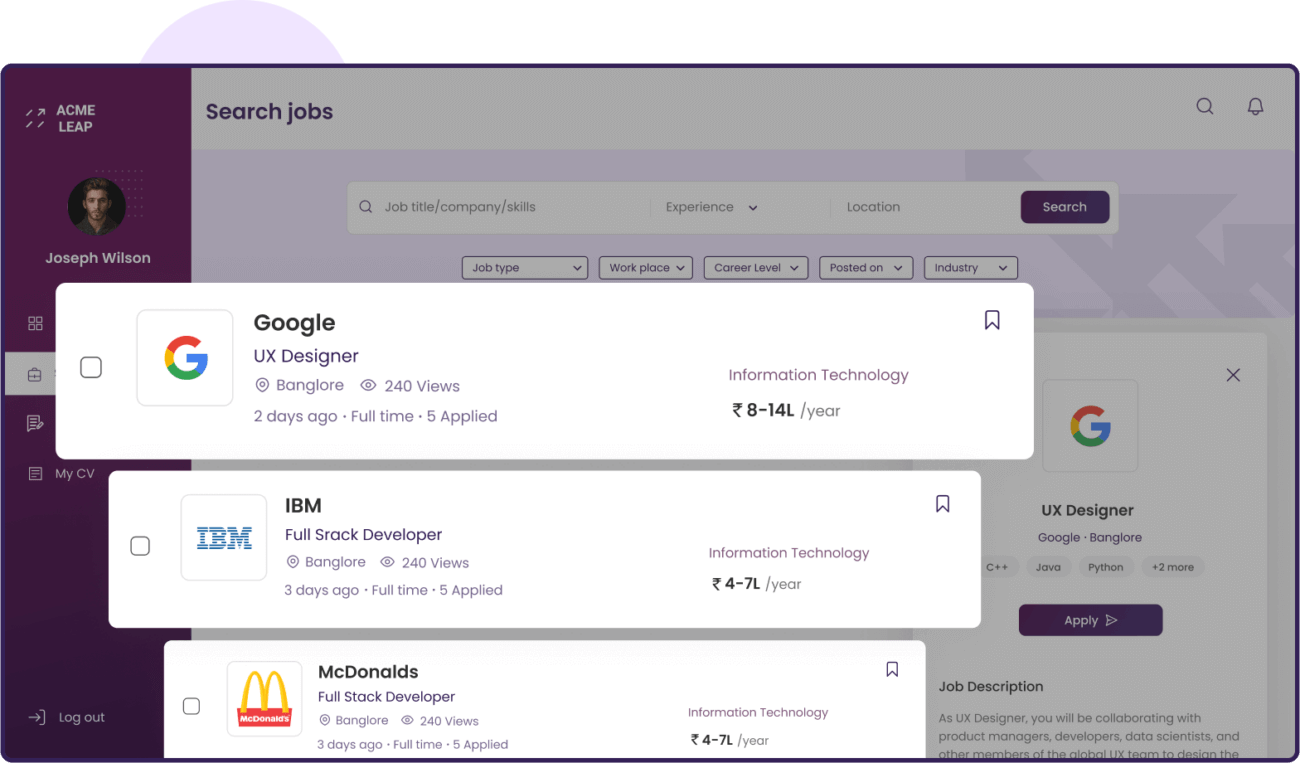The width and height of the screenshot is (1300, 763).
Task: Open the dashboard grid icon in sidebar
Action: (x=35, y=323)
